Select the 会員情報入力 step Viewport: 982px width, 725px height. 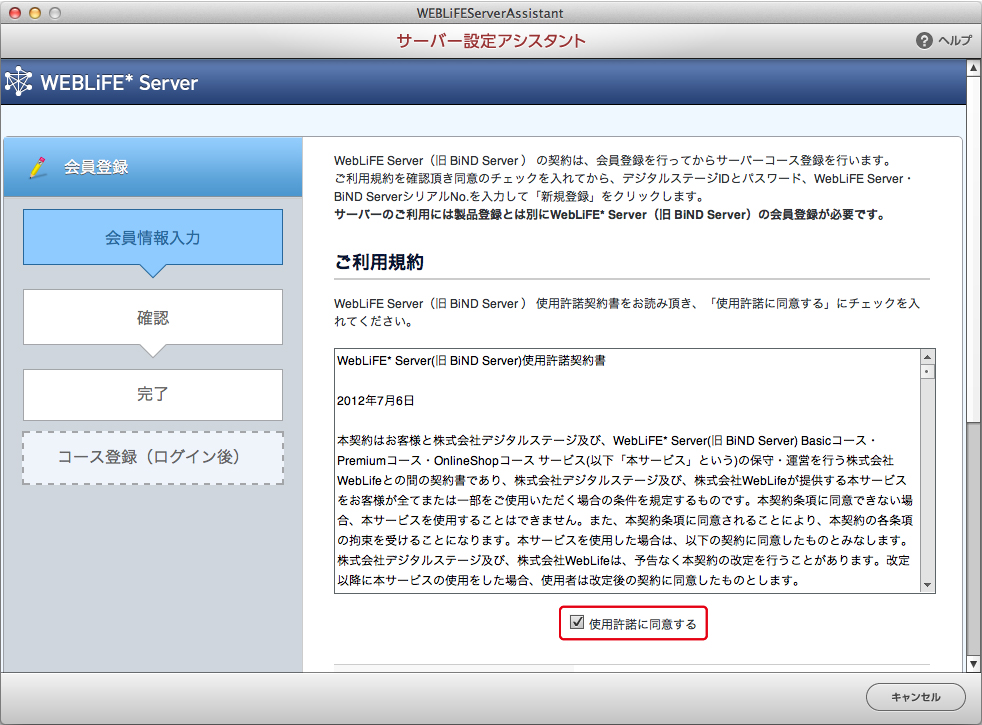click(x=153, y=237)
